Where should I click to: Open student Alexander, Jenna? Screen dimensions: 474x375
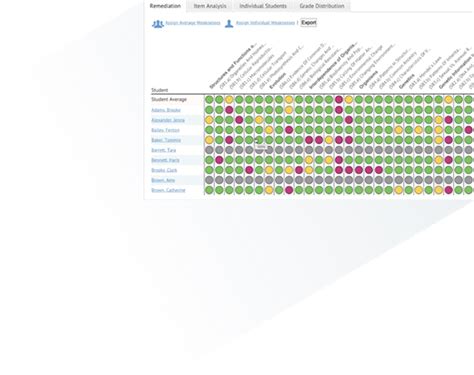click(168, 120)
